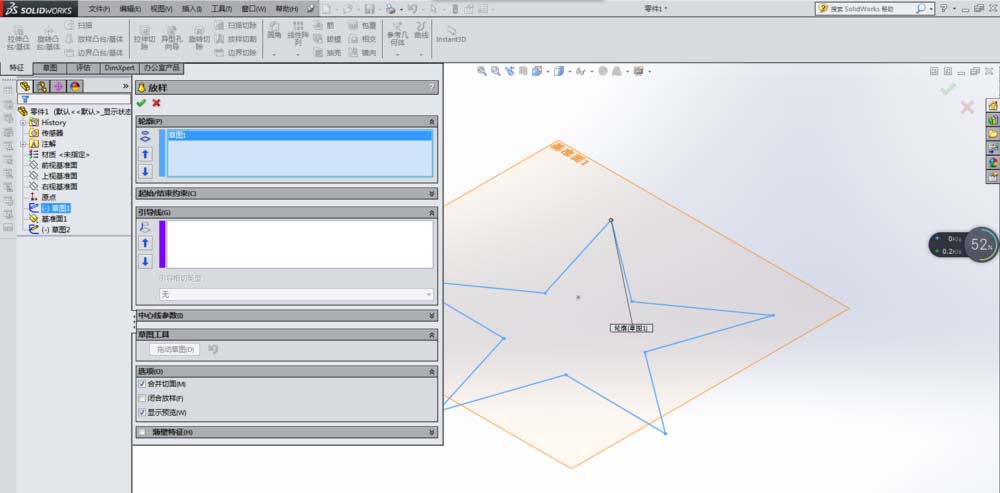Expand panel tabs with the » chevron
1000x493 pixels.
coord(126,85)
